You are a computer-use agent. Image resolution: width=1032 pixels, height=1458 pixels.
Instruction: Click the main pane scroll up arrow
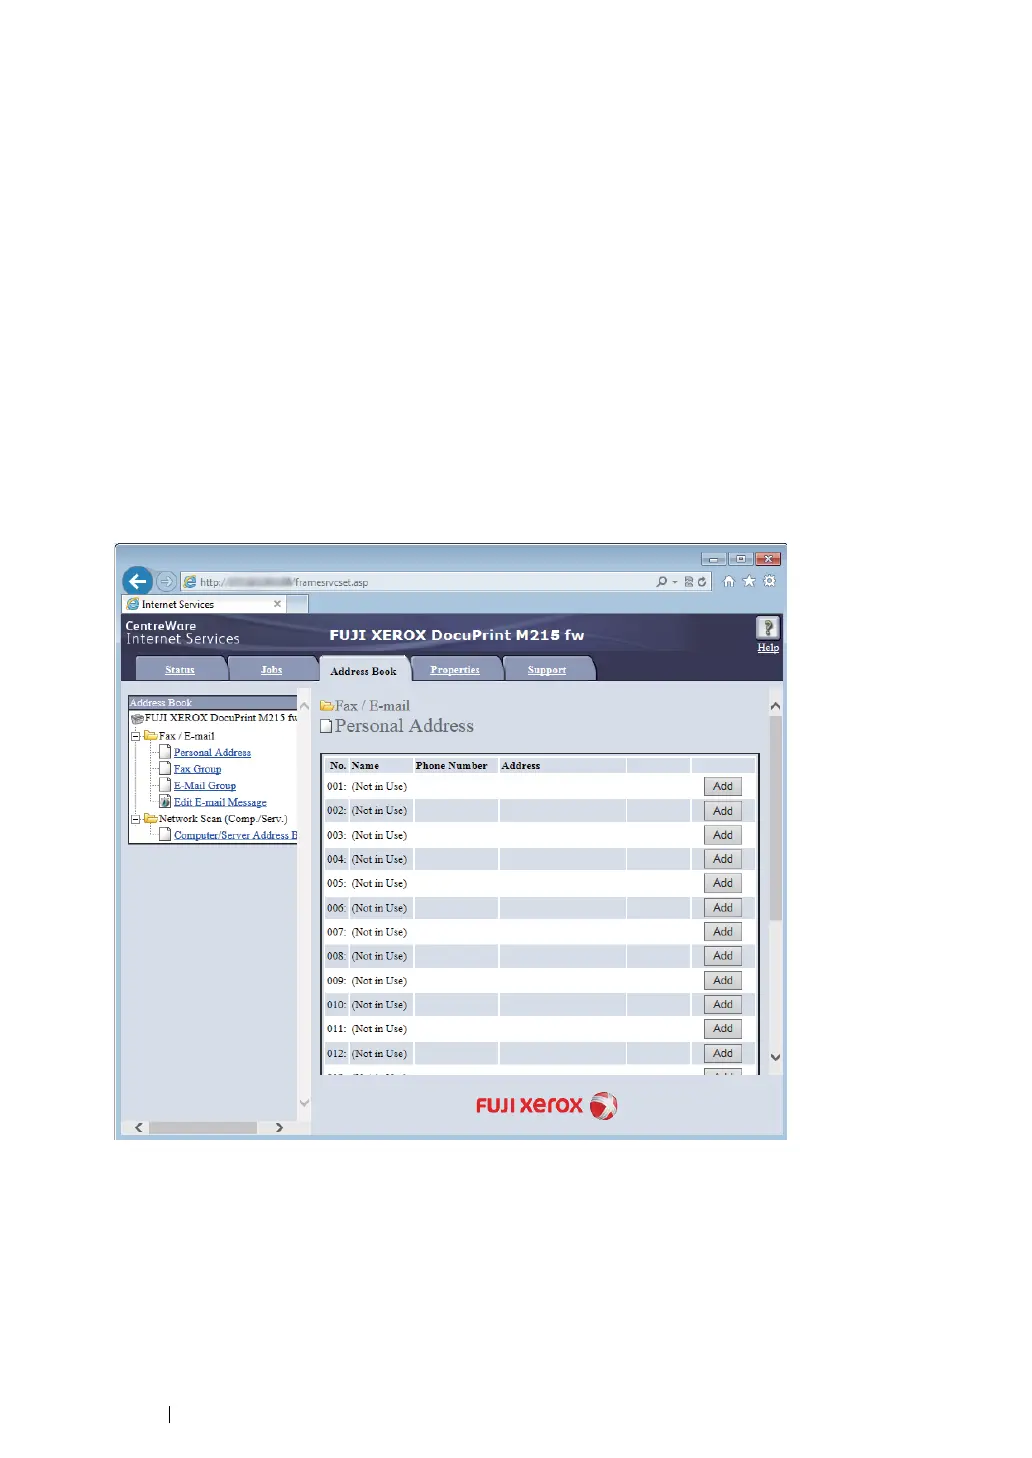click(775, 706)
